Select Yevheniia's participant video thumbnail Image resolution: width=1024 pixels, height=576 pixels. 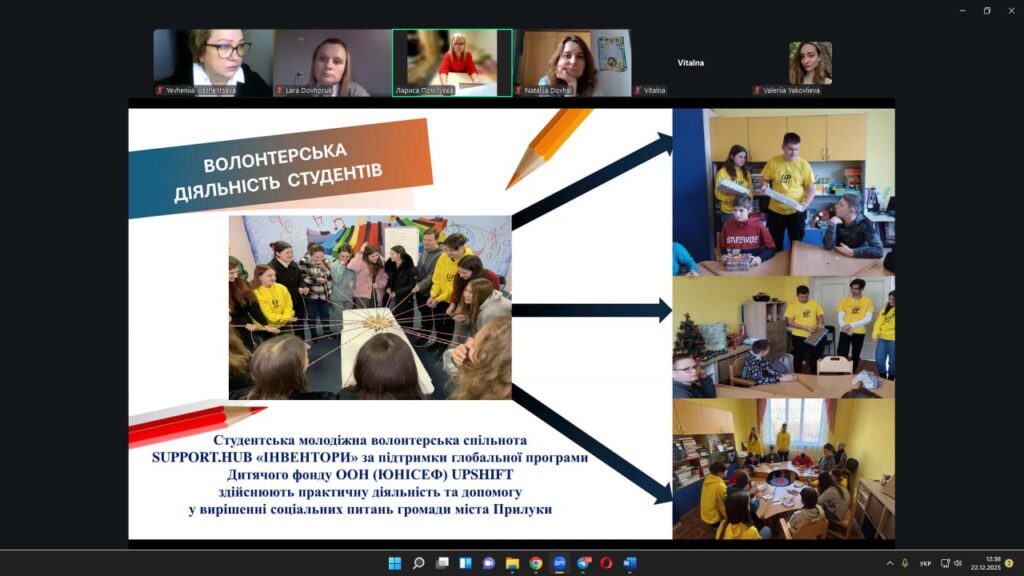point(213,62)
